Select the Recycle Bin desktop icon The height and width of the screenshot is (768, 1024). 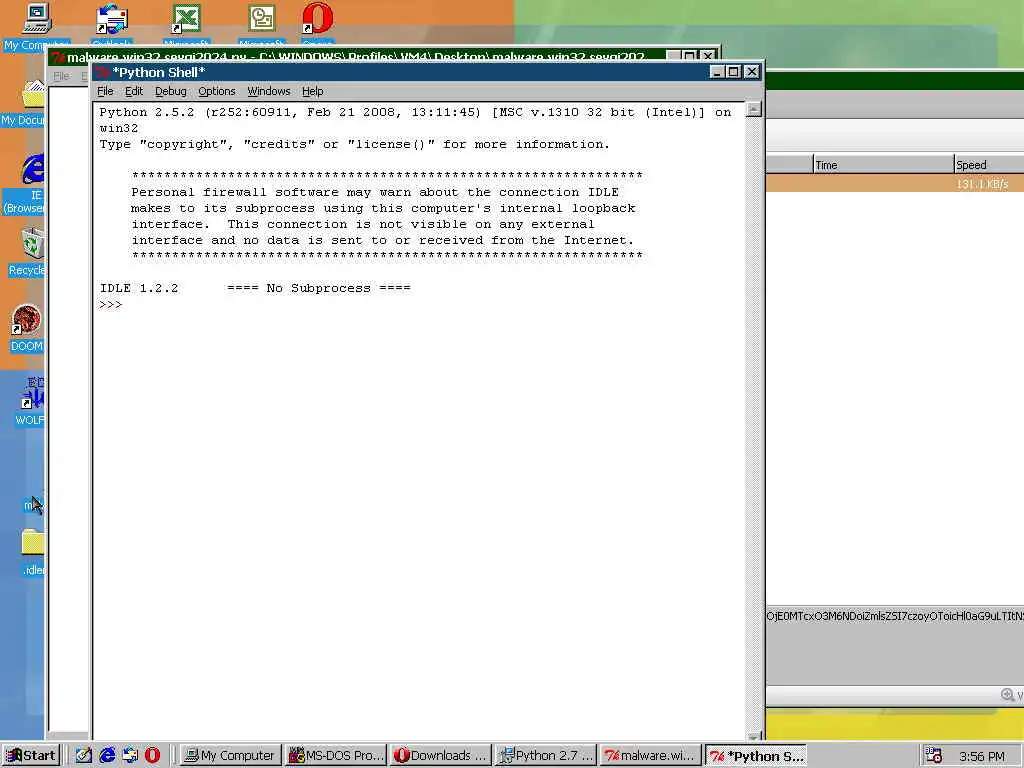click(26, 251)
